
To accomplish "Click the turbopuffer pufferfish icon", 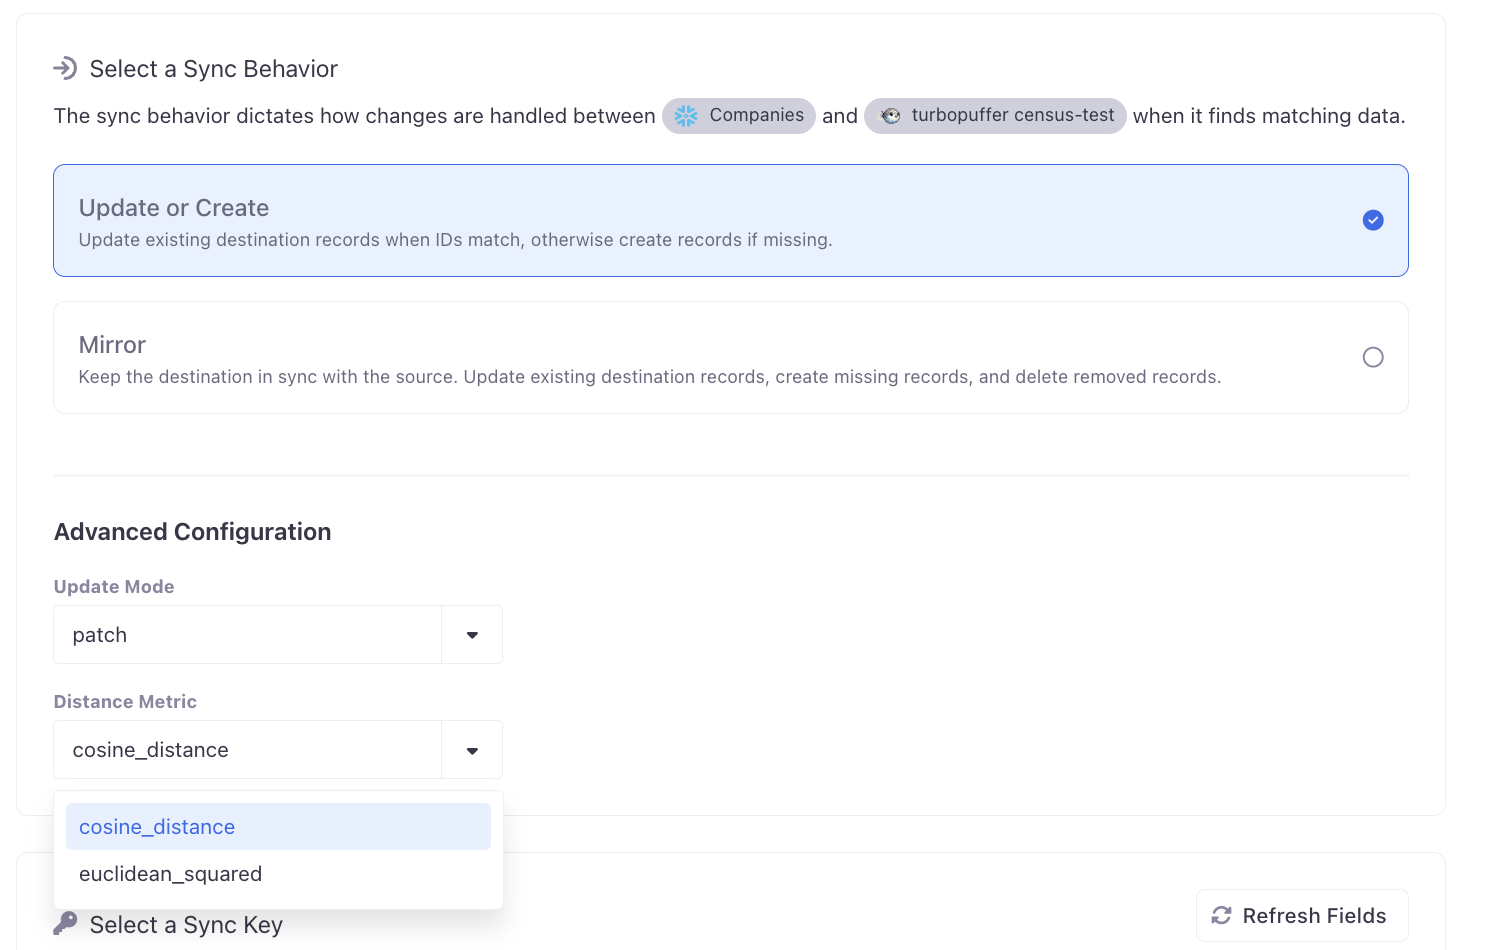I will point(890,116).
